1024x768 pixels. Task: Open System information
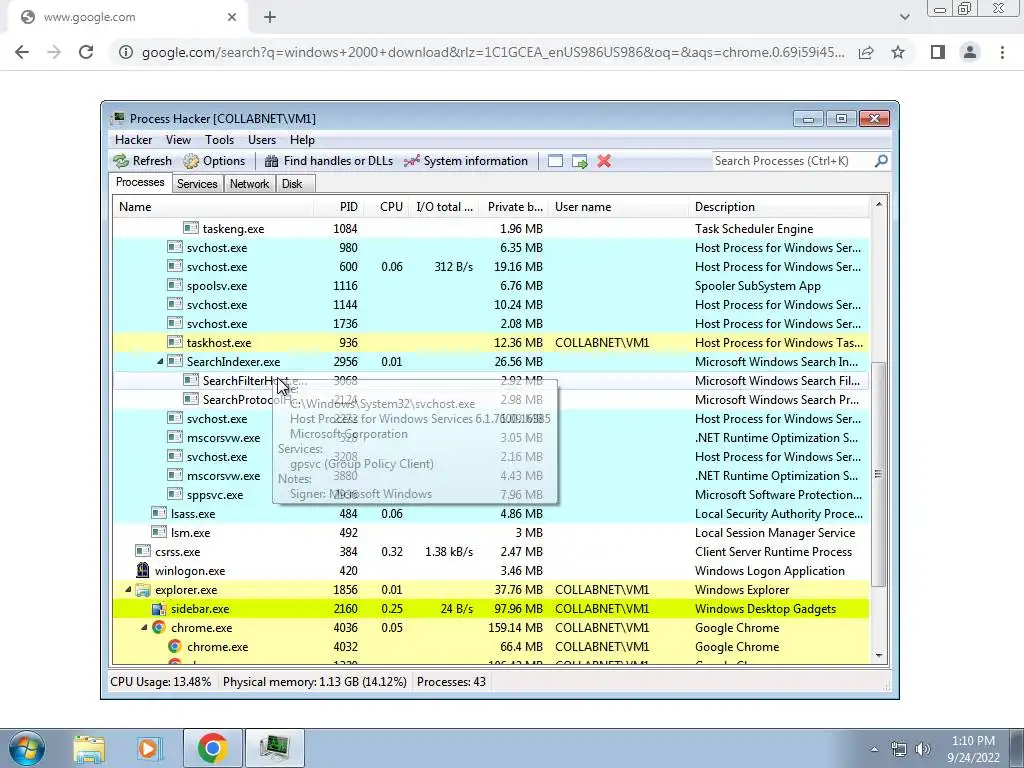(466, 161)
